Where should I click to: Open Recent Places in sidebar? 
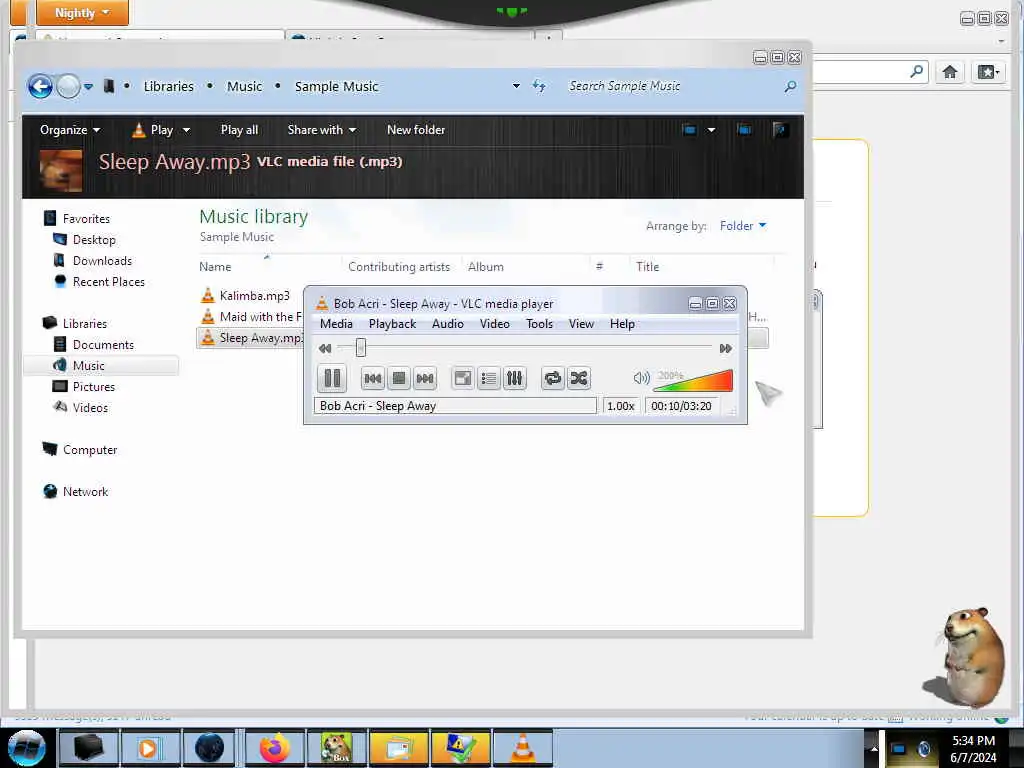(108, 281)
